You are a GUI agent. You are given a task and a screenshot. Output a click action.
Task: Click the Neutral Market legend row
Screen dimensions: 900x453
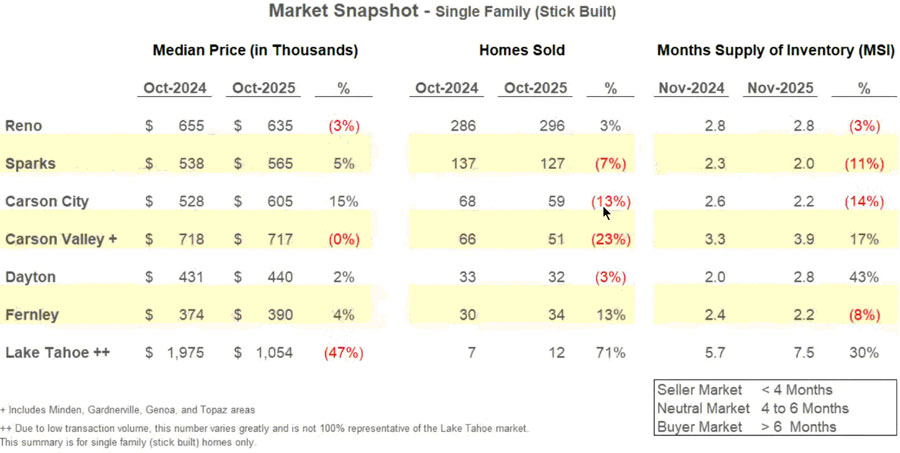click(752, 408)
